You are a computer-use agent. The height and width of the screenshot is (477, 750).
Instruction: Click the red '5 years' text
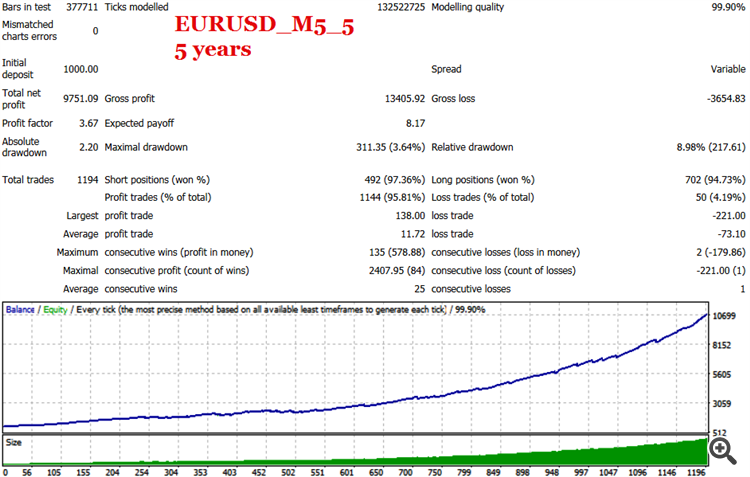(x=213, y=49)
